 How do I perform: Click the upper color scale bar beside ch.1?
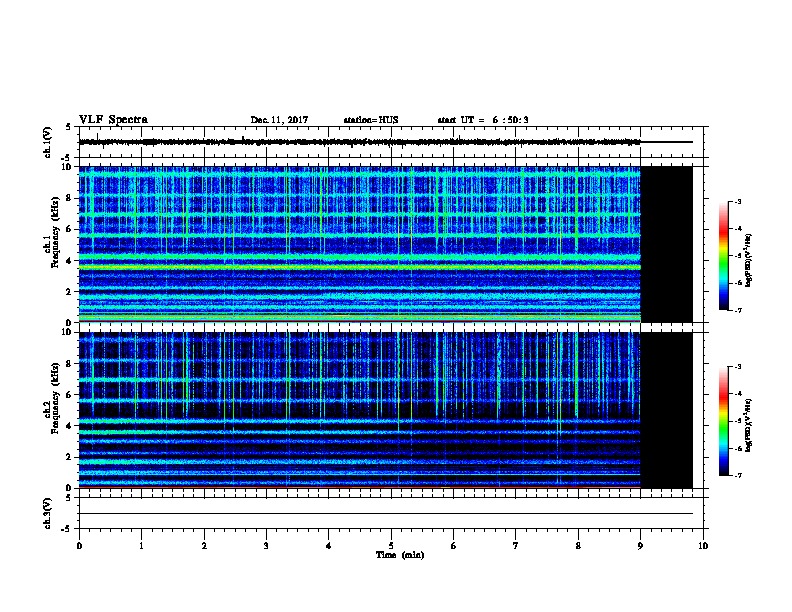723,256
